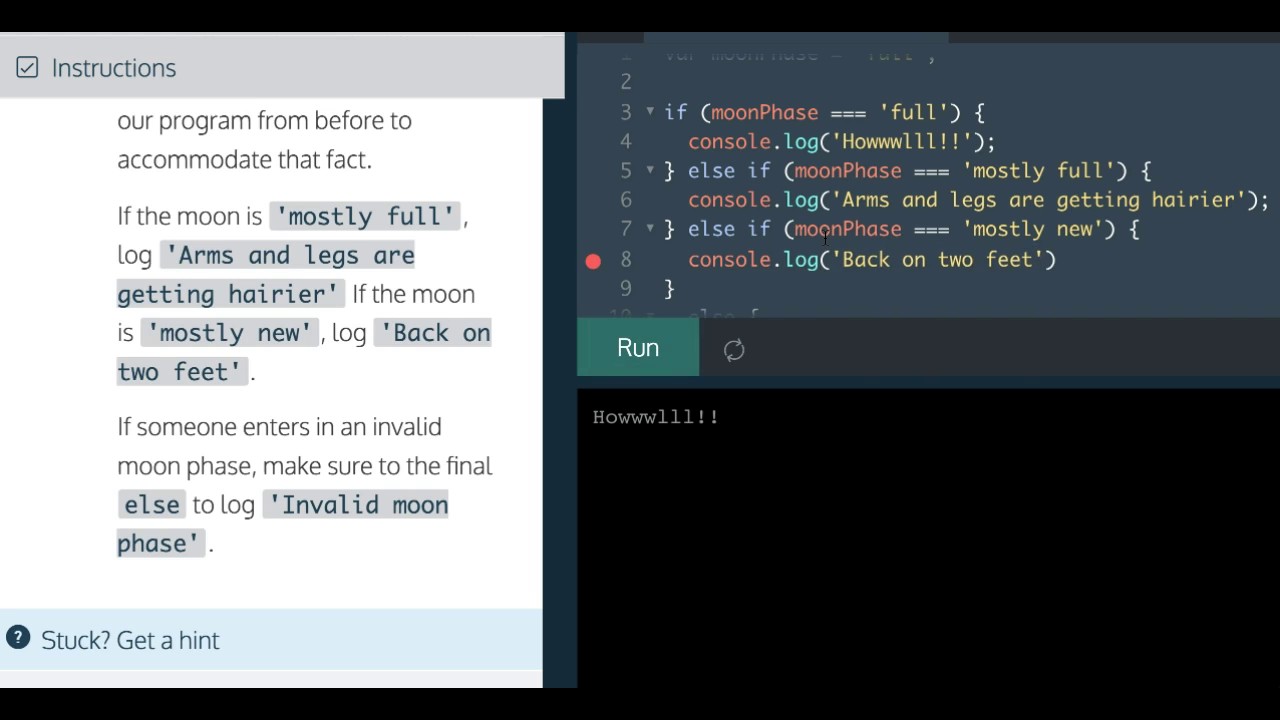
Task: Collapse the if block on line 3
Action: [650, 112]
